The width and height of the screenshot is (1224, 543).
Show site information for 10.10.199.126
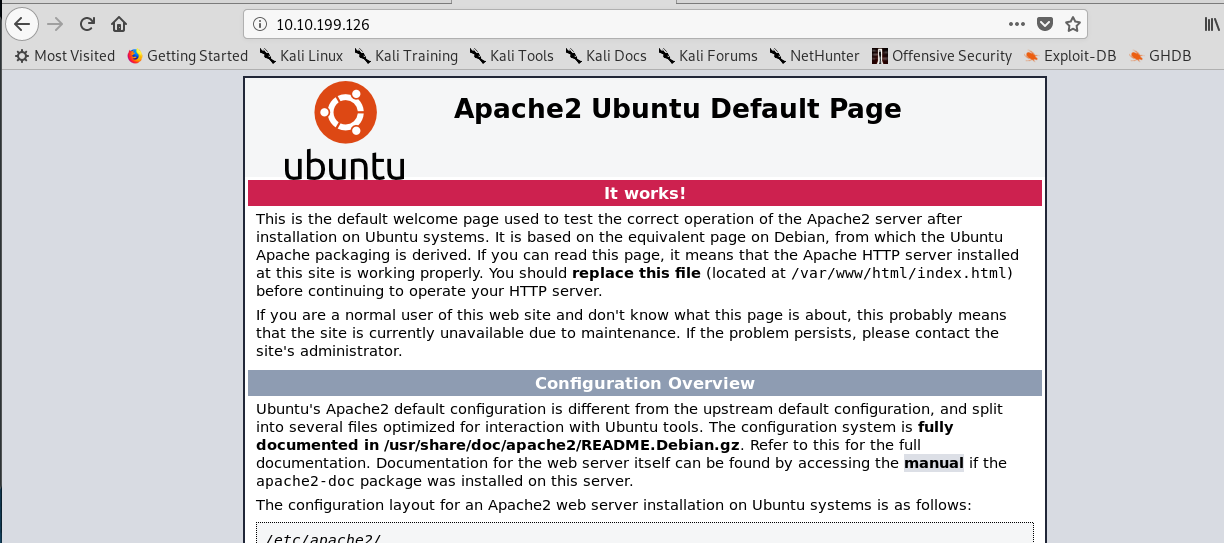tap(259, 23)
